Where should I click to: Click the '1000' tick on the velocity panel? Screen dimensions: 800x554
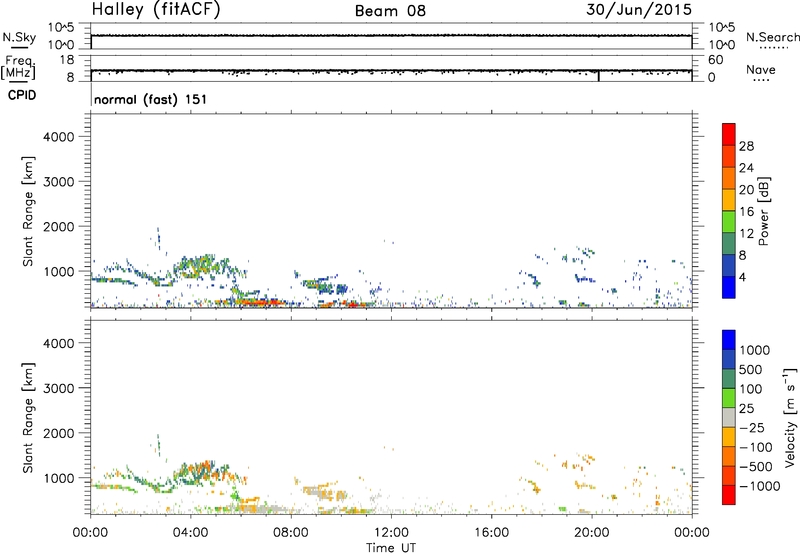(58, 478)
